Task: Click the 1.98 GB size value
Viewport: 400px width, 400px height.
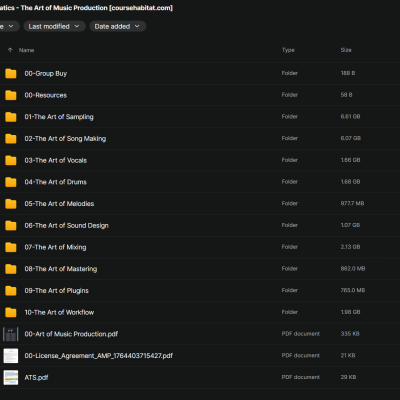Action: (350, 312)
